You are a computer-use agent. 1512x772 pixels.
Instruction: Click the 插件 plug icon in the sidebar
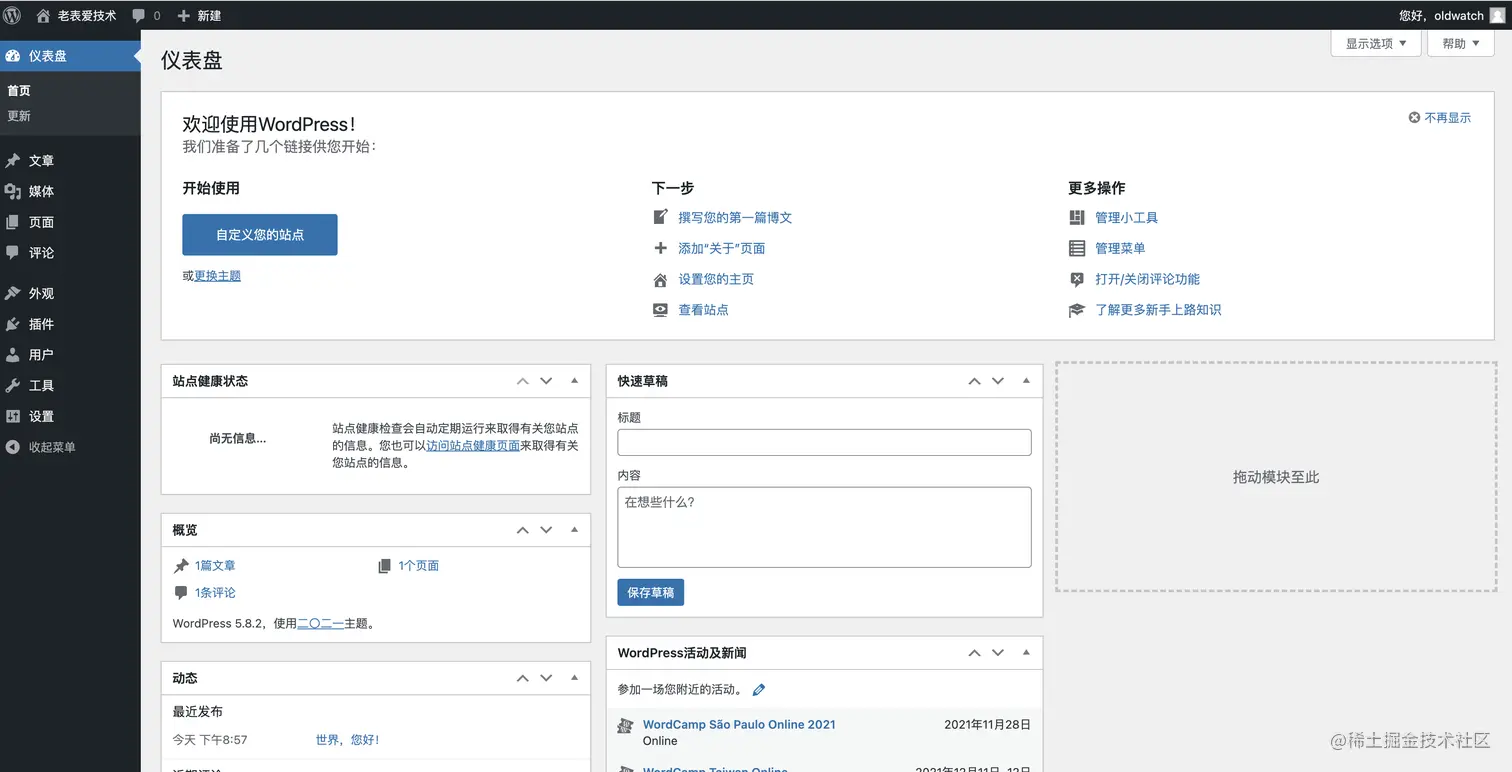pos(13,324)
